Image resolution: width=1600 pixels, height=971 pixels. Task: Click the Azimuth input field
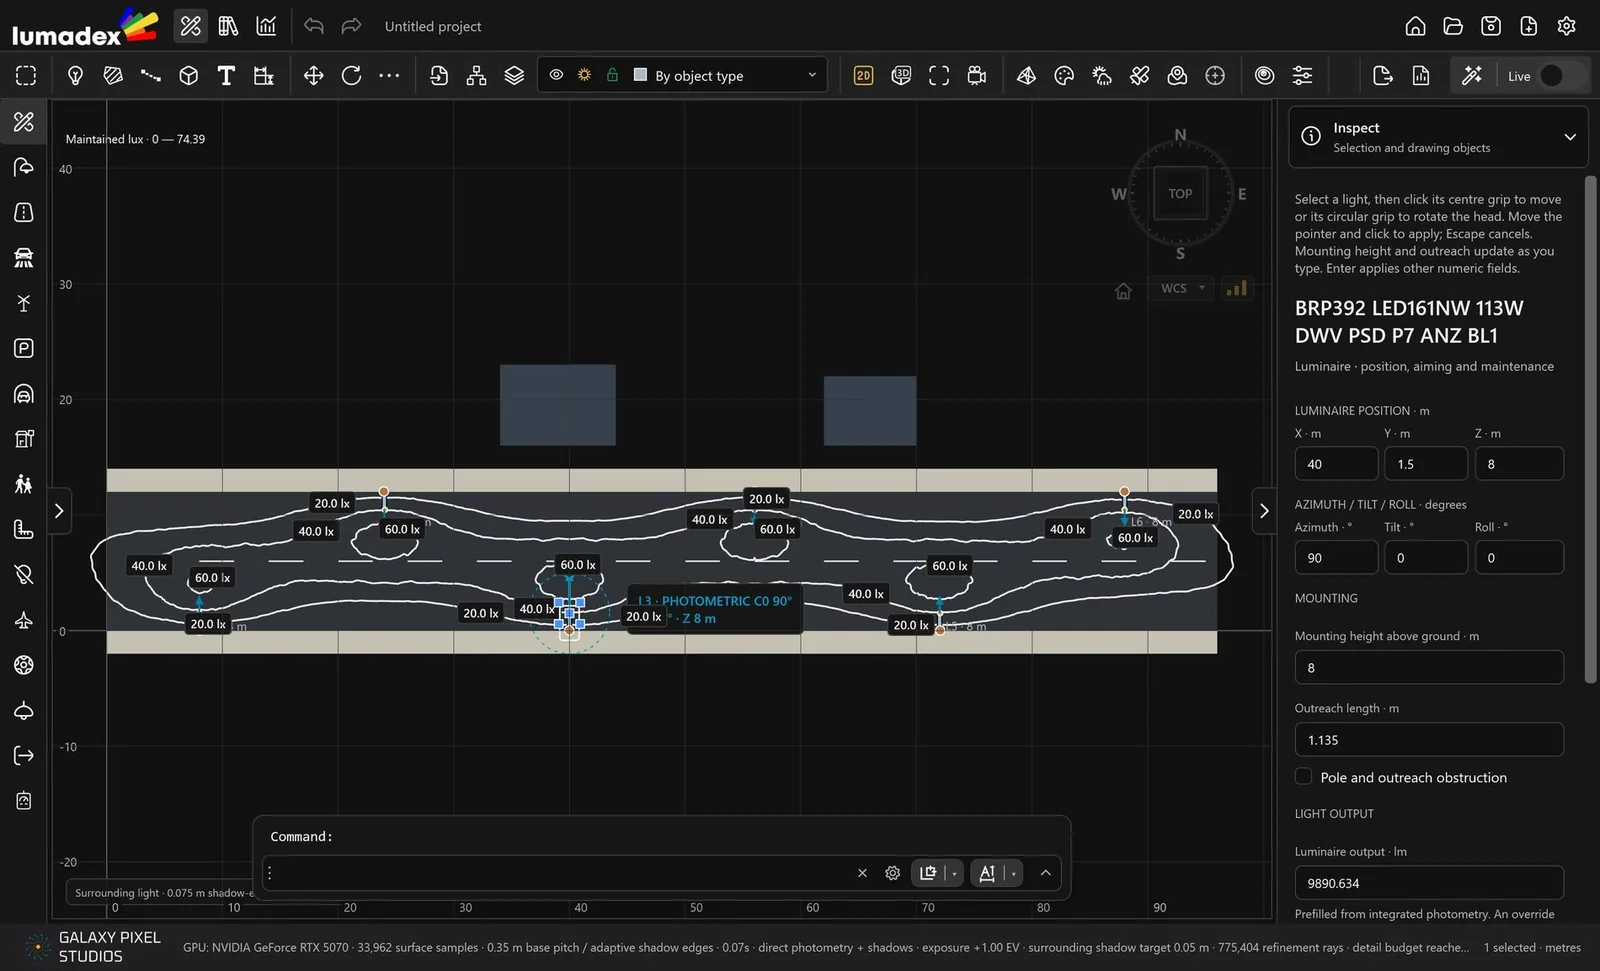(1336, 558)
